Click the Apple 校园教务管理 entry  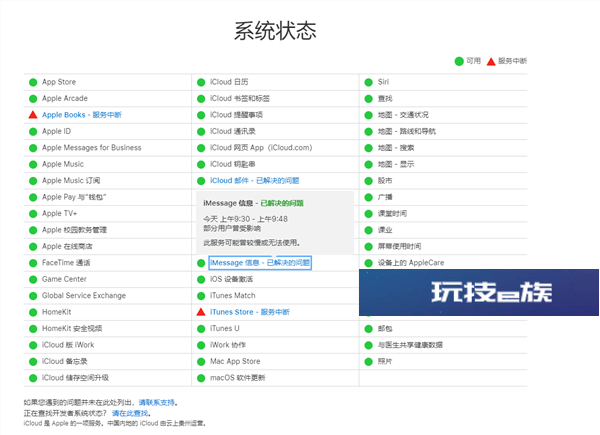74,230
